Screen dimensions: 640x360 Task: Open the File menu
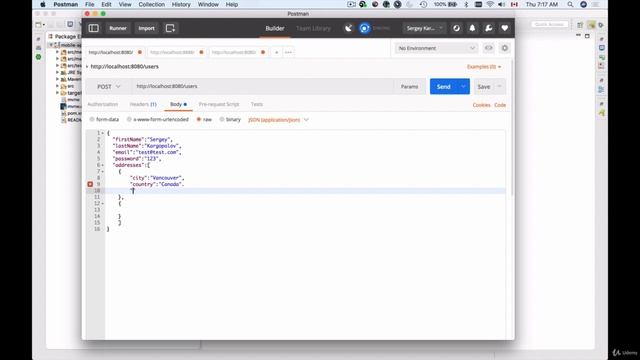click(x=89, y=4)
